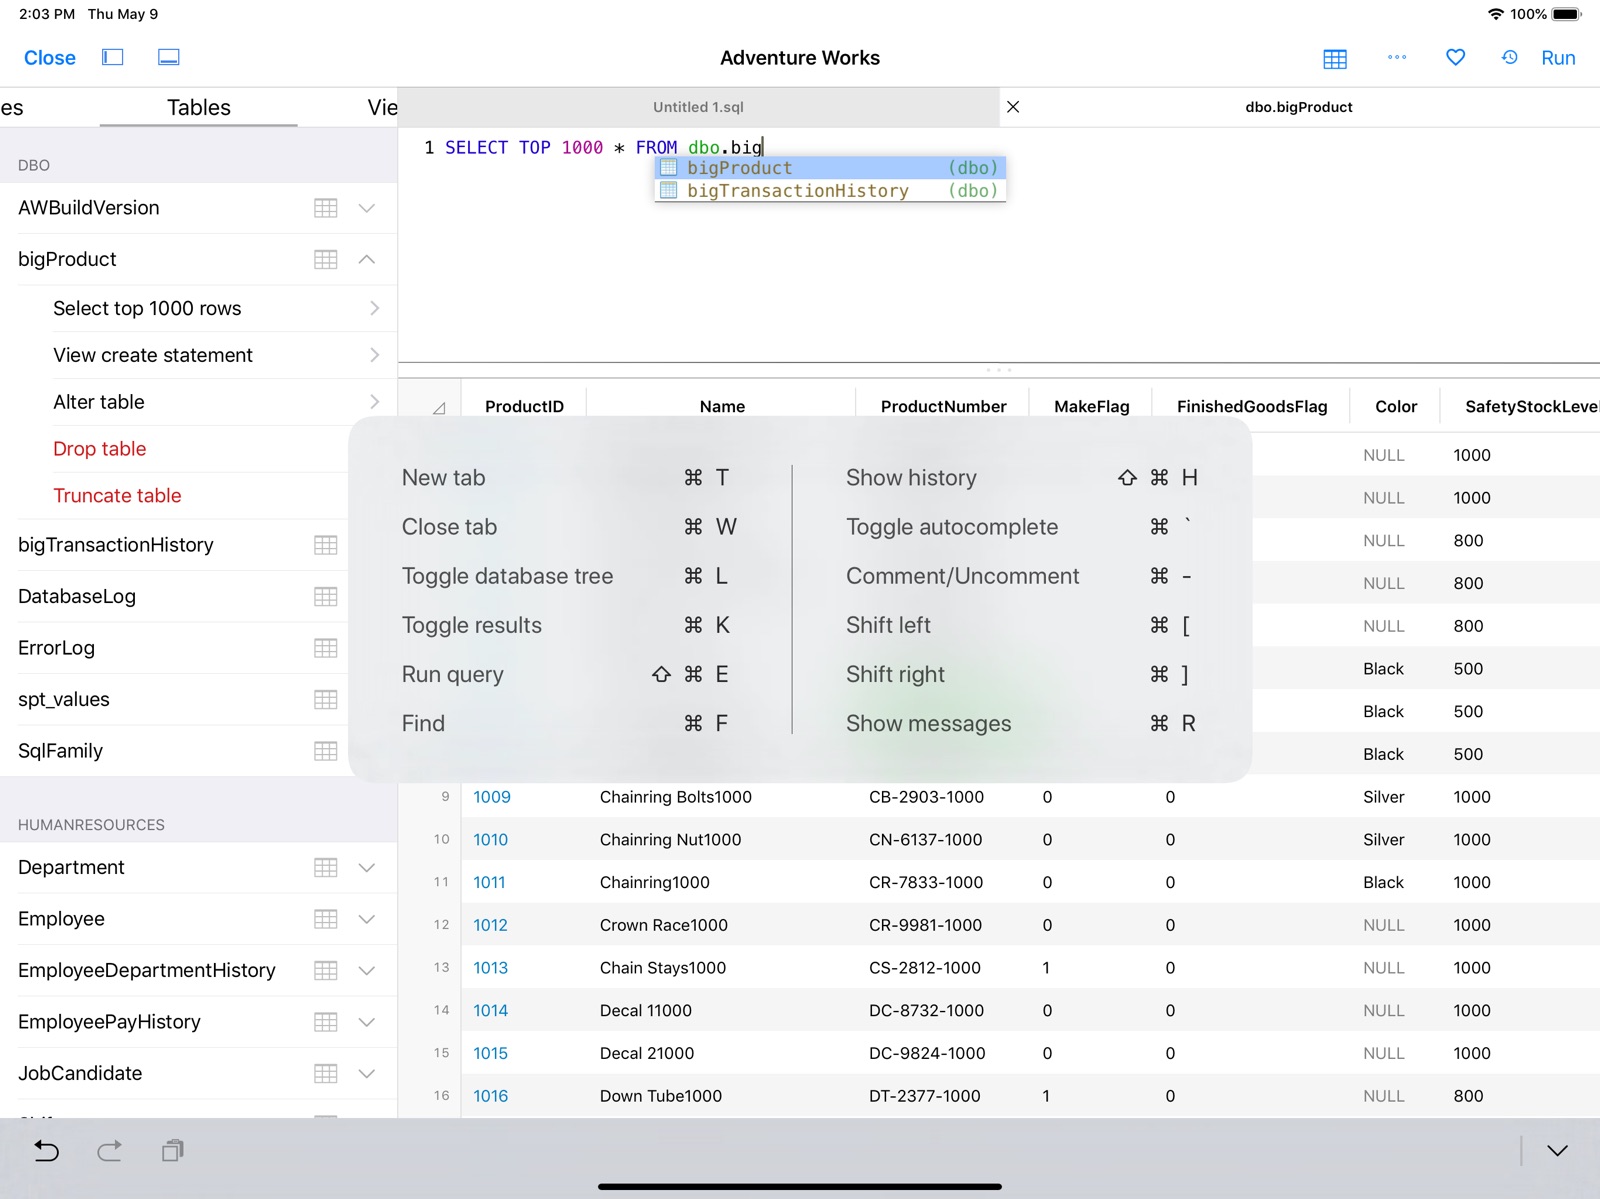Viewport: 1600px width, 1199px height.
Task: Open AWBuildVersion table grid icon
Action: point(326,208)
